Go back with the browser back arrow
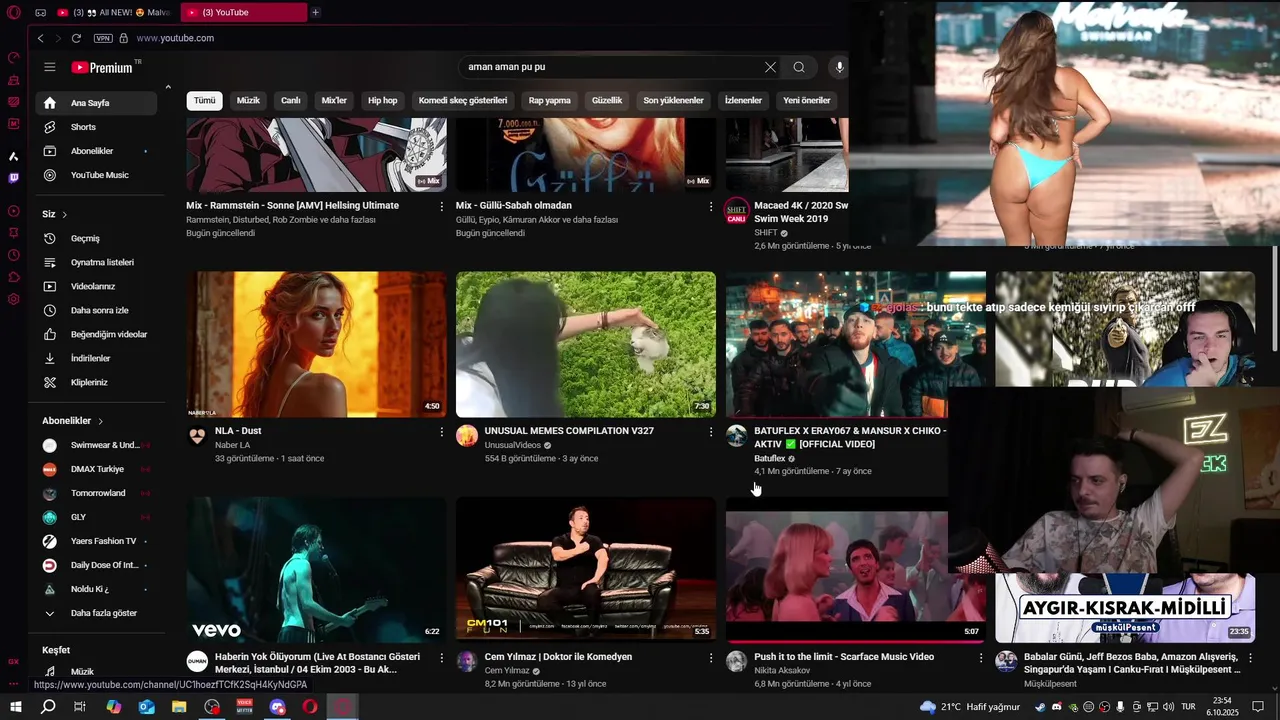This screenshot has height=720, width=1280. (x=40, y=38)
